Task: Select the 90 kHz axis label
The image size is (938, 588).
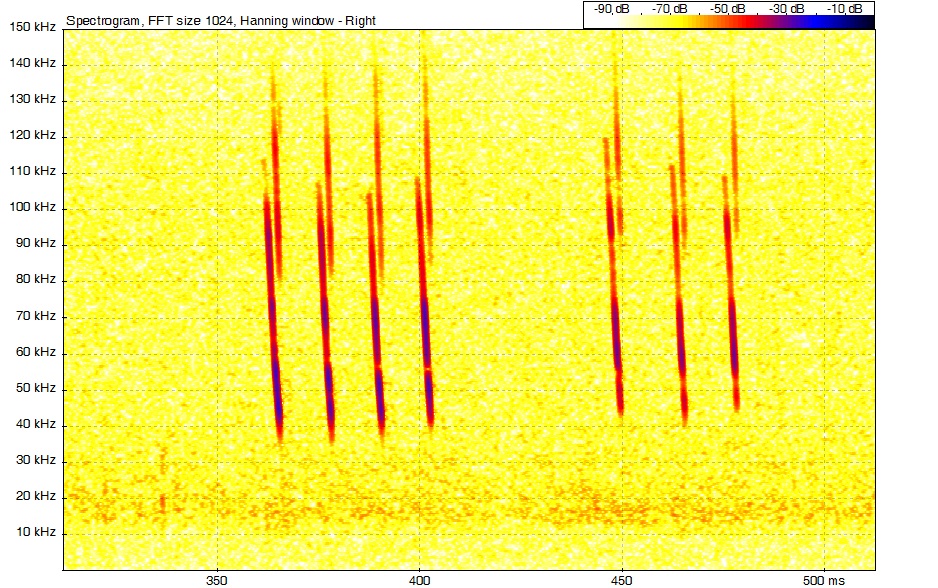Action: (35, 243)
